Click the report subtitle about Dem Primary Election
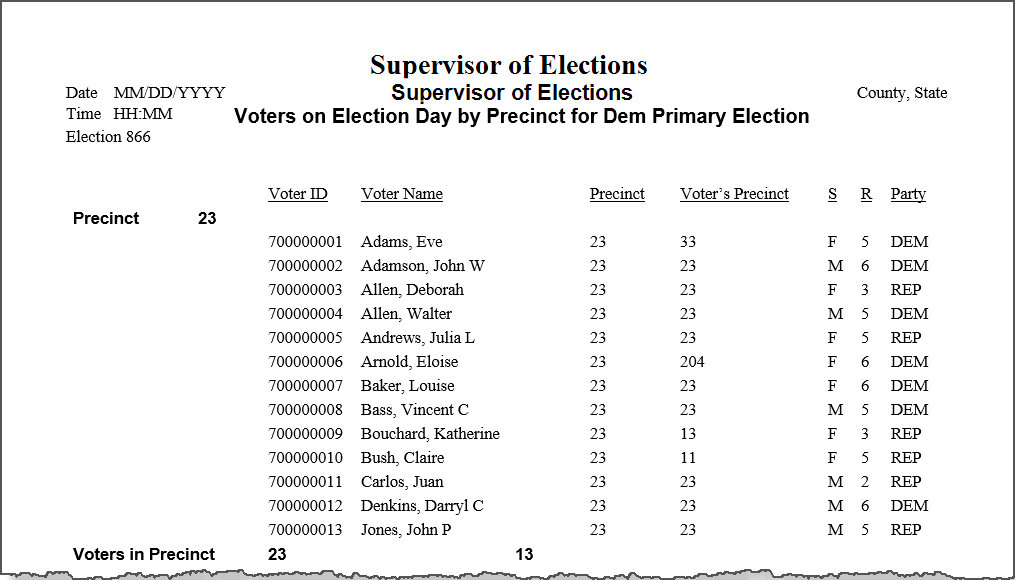 click(521, 117)
